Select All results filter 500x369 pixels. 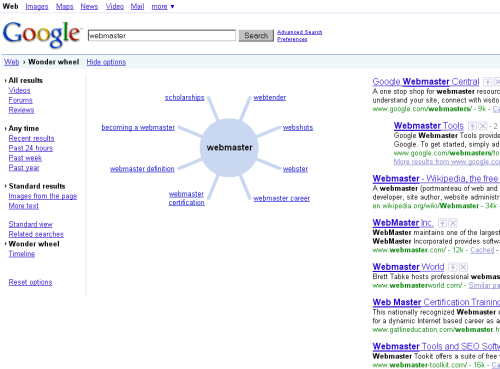coord(26,80)
